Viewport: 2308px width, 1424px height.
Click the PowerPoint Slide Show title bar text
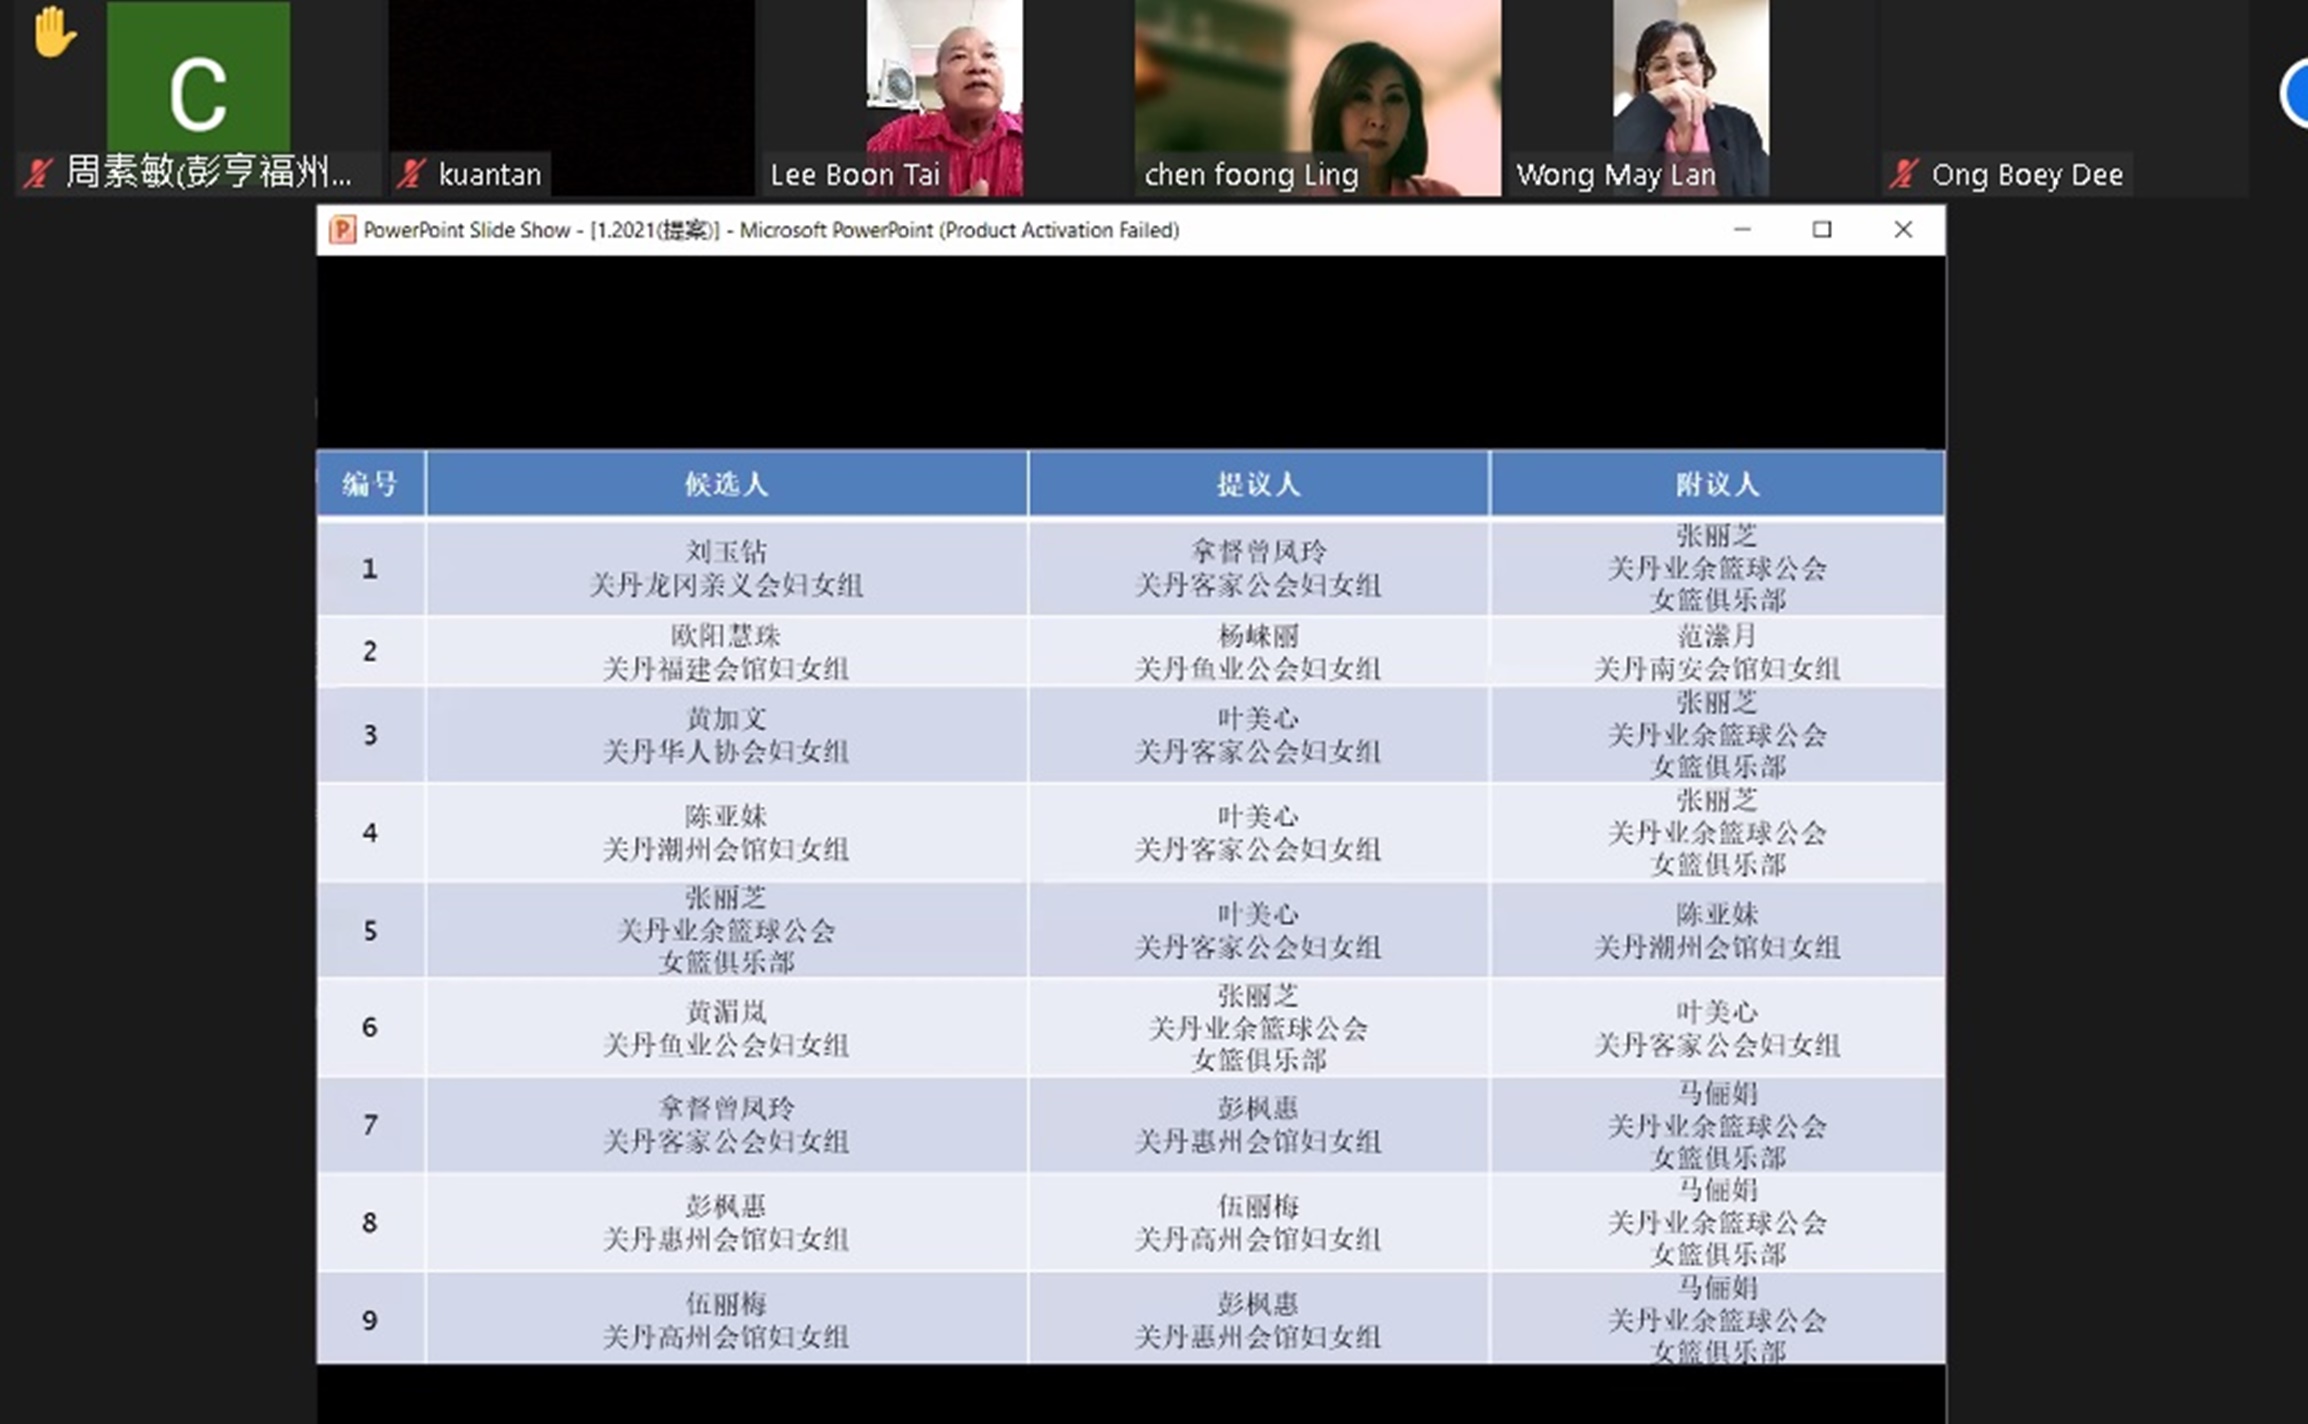click(770, 229)
